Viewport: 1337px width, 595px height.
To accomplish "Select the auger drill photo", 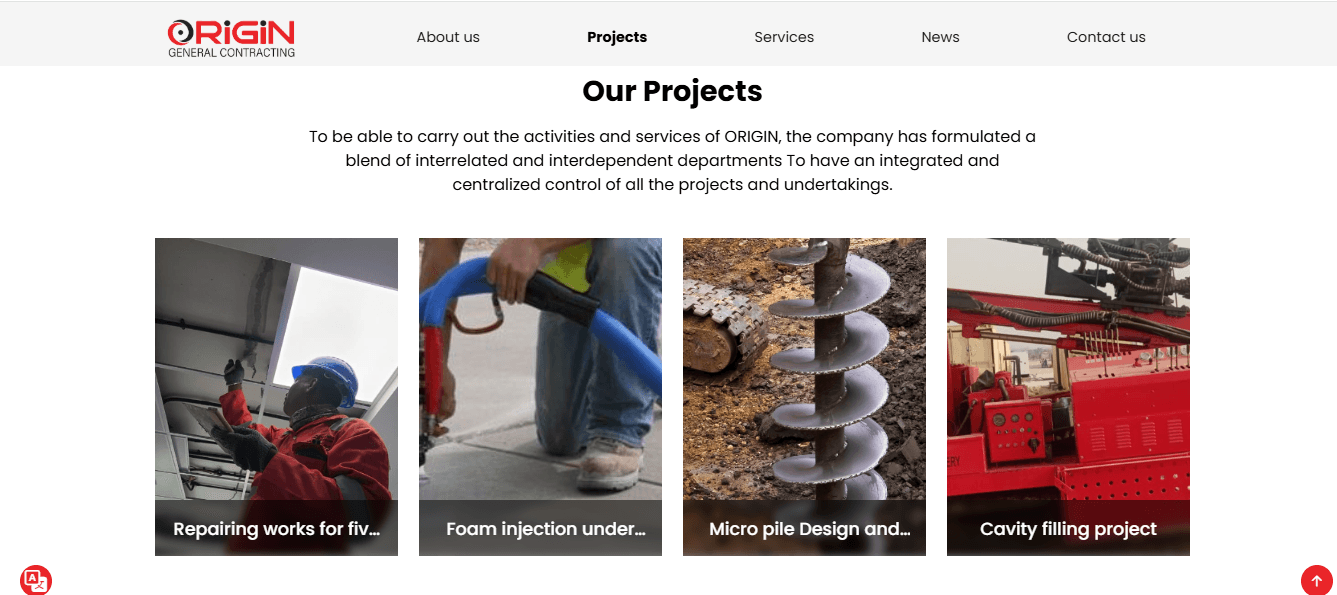I will (804, 368).
